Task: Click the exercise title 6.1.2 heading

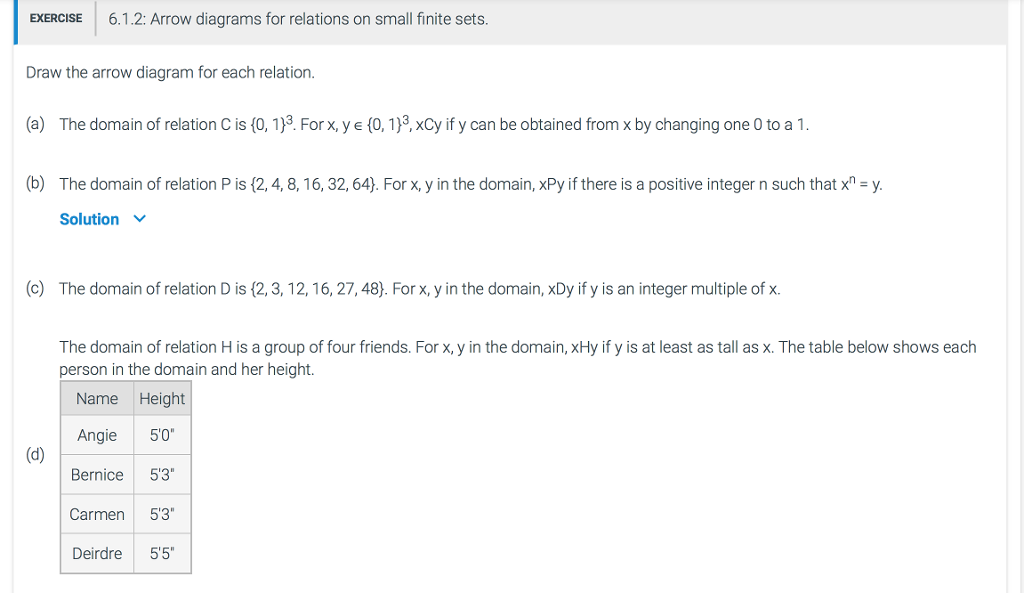Action: (297, 18)
